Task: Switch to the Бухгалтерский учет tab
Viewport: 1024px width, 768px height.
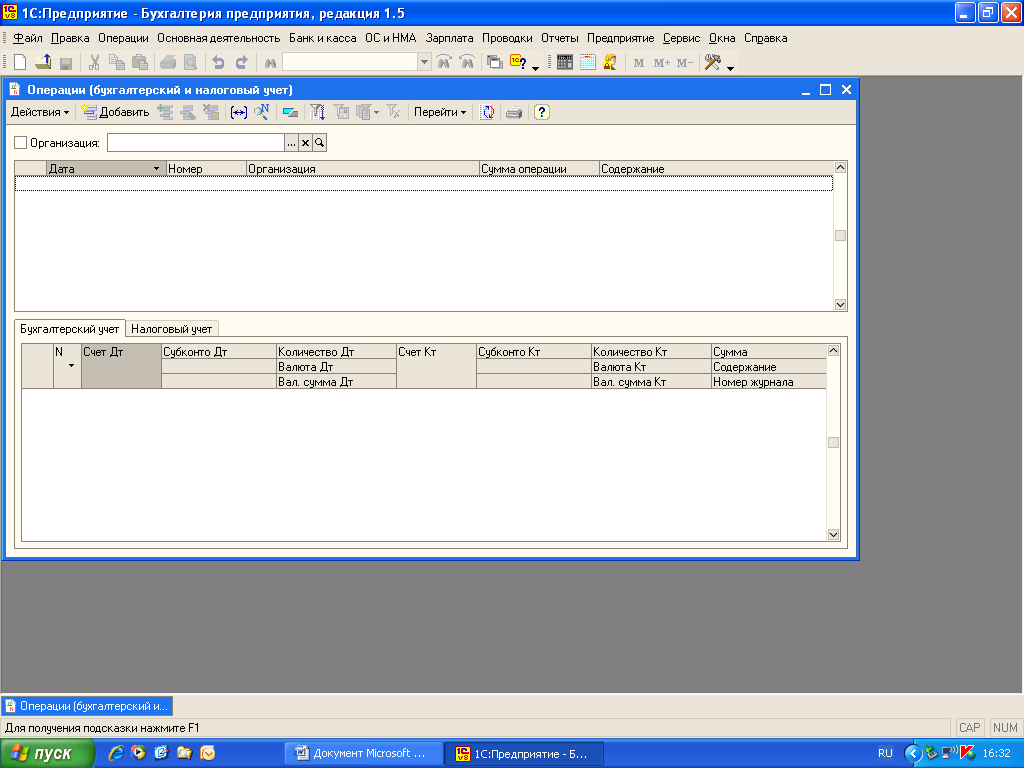Action: pos(69,329)
